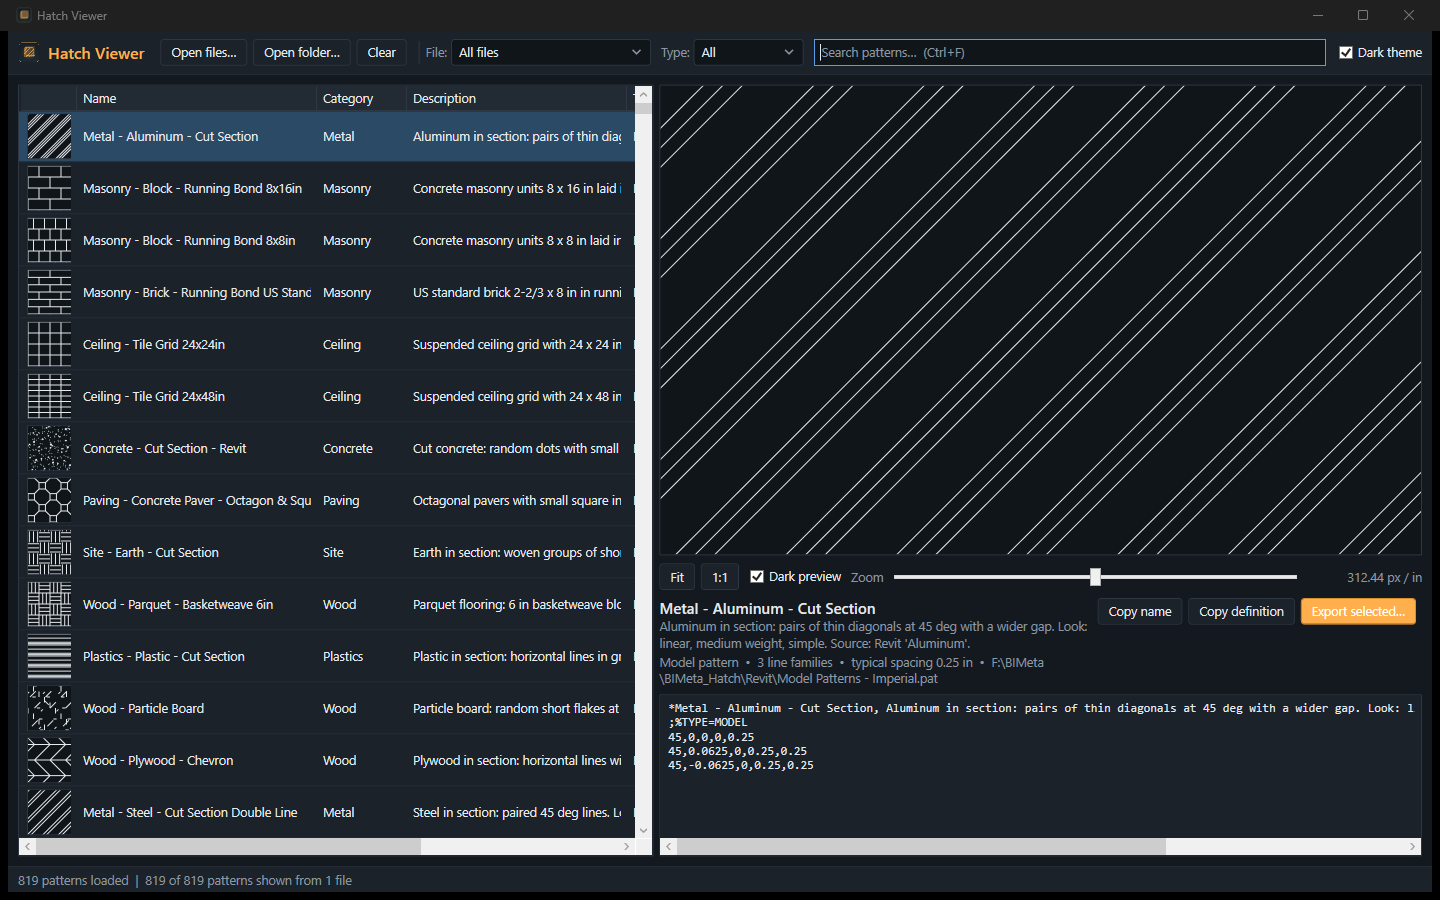Click description cell 'Octagonal pavers with small square'
The image size is (1440, 900).
(517, 500)
